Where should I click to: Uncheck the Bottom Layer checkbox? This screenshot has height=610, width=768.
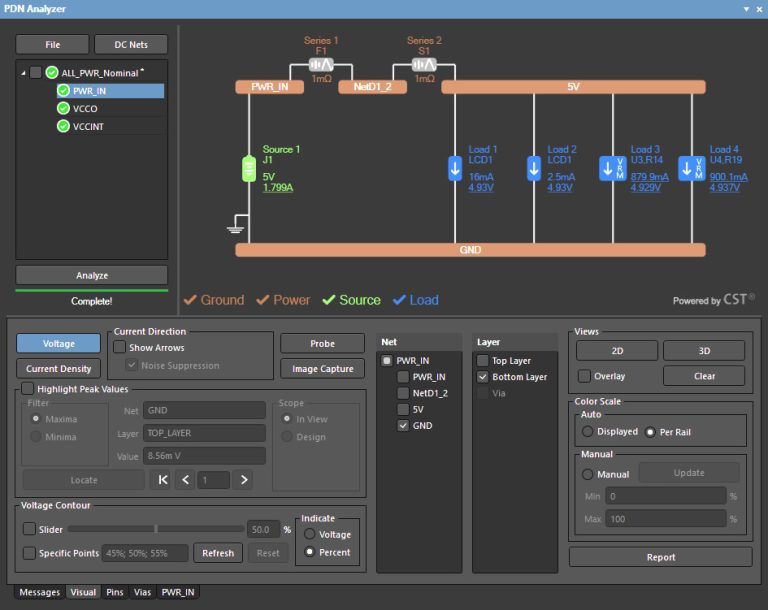(482, 376)
